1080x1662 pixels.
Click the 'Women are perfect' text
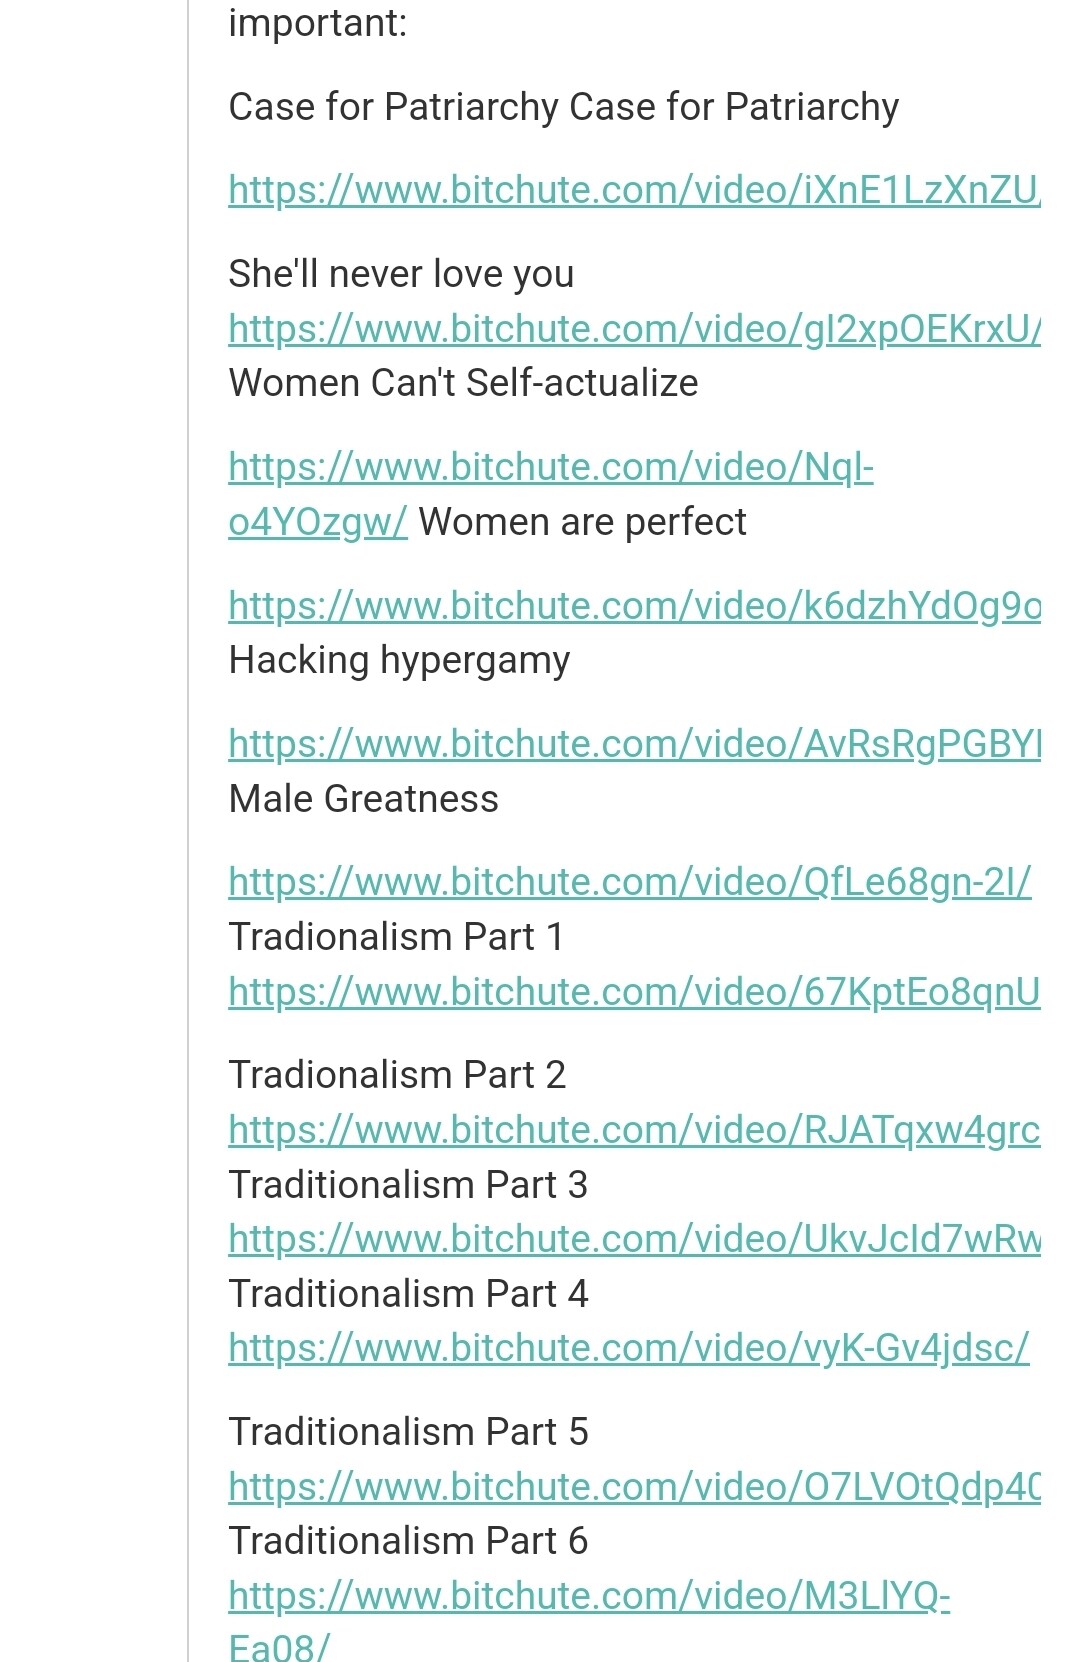[x=582, y=522]
